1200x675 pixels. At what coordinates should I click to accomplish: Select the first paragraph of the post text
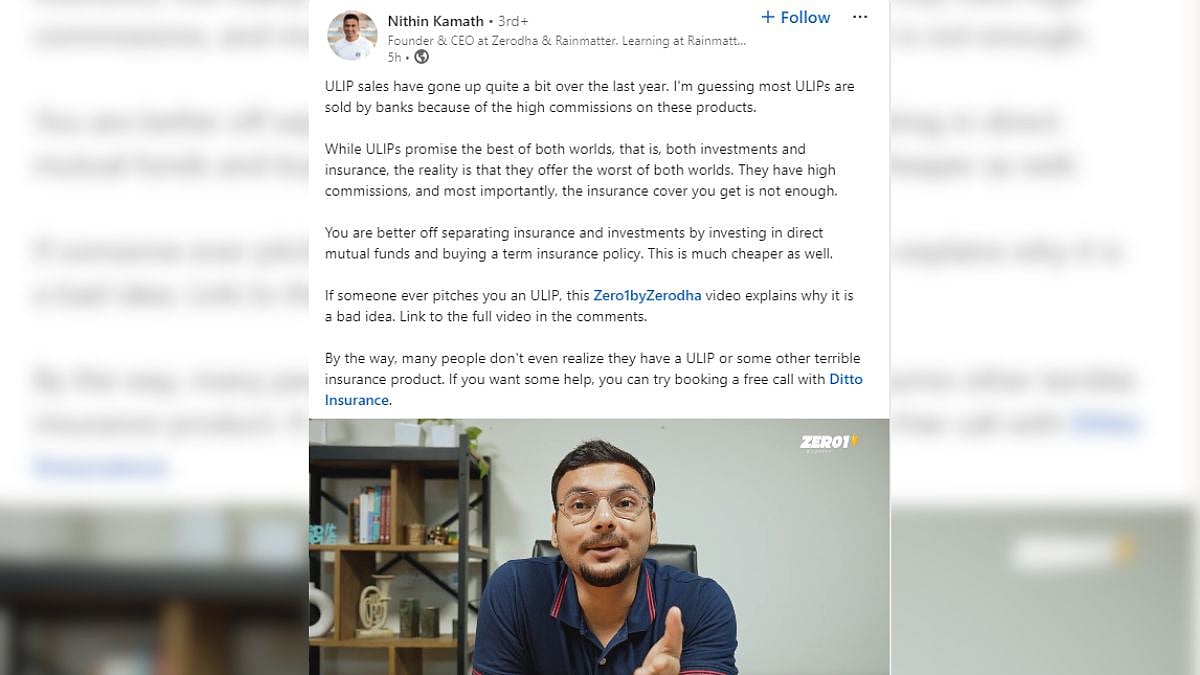point(589,96)
